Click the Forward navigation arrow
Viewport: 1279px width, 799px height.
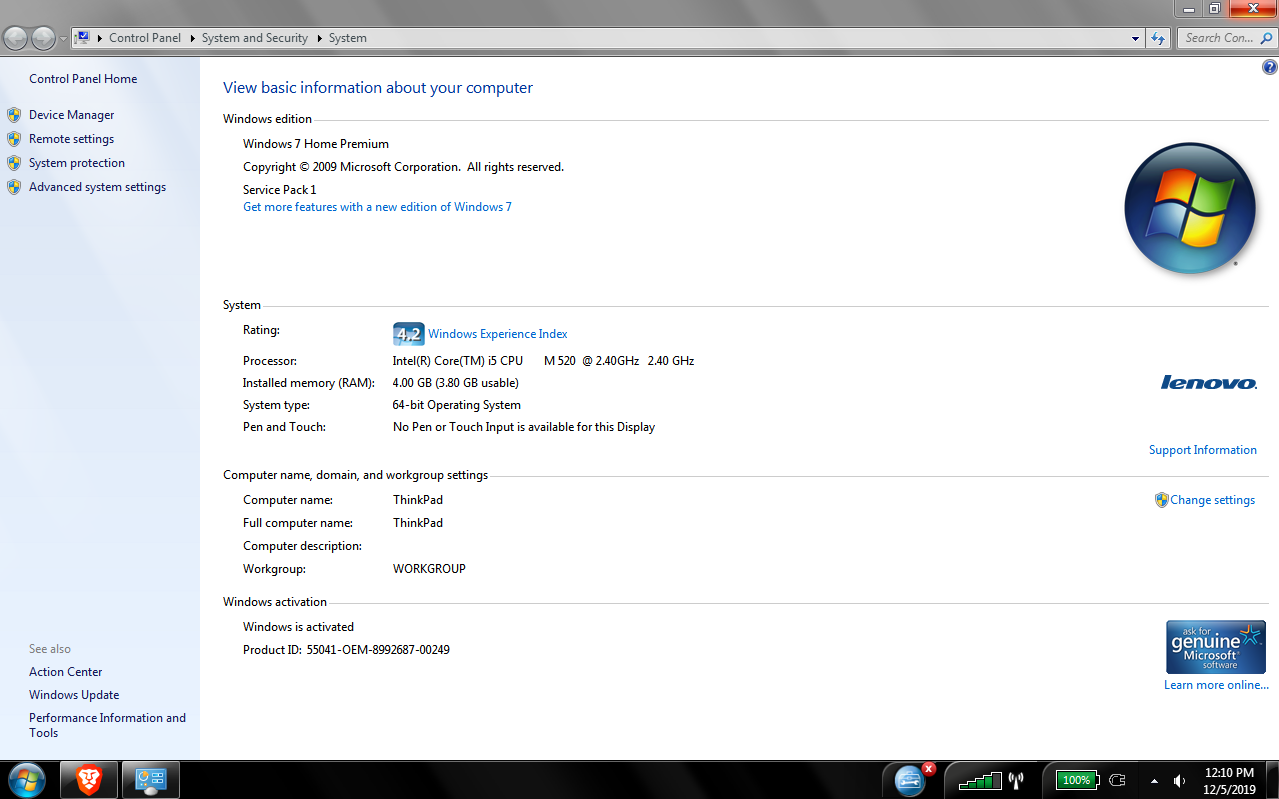tap(44, 38)
